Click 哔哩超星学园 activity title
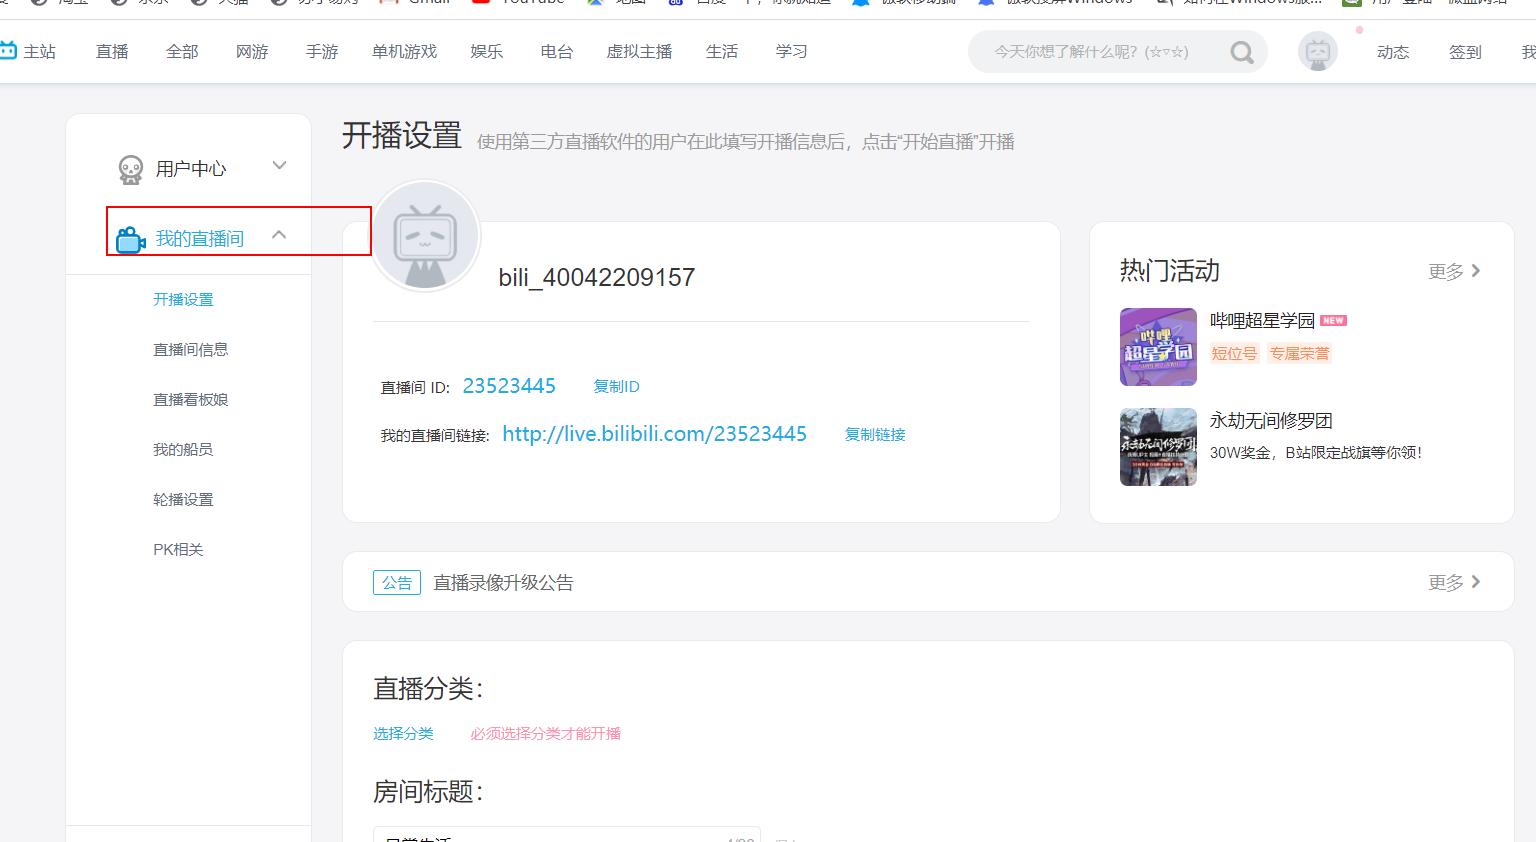 (1262, 320)
